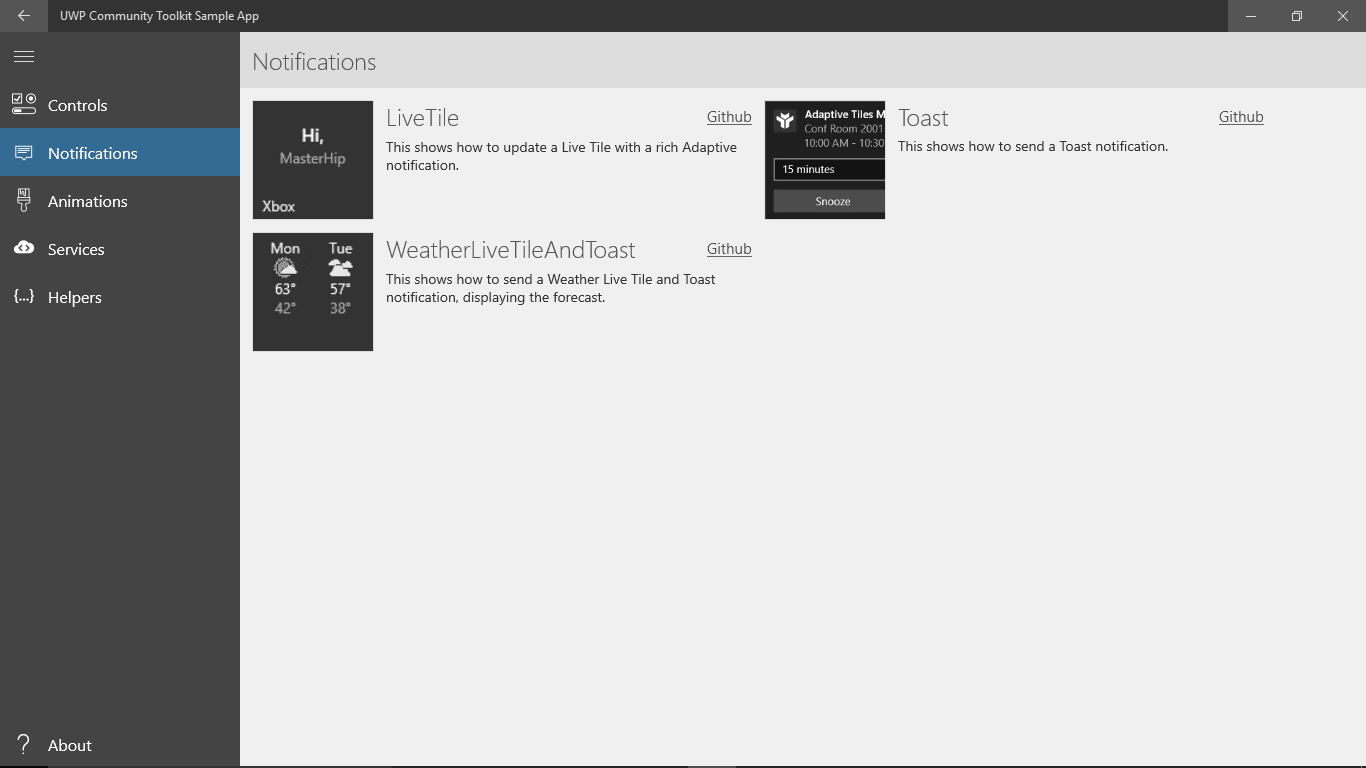Select the Controls sidebar icon
The height and width of the screenshot is (768, 1366).
tap(23, 104)
